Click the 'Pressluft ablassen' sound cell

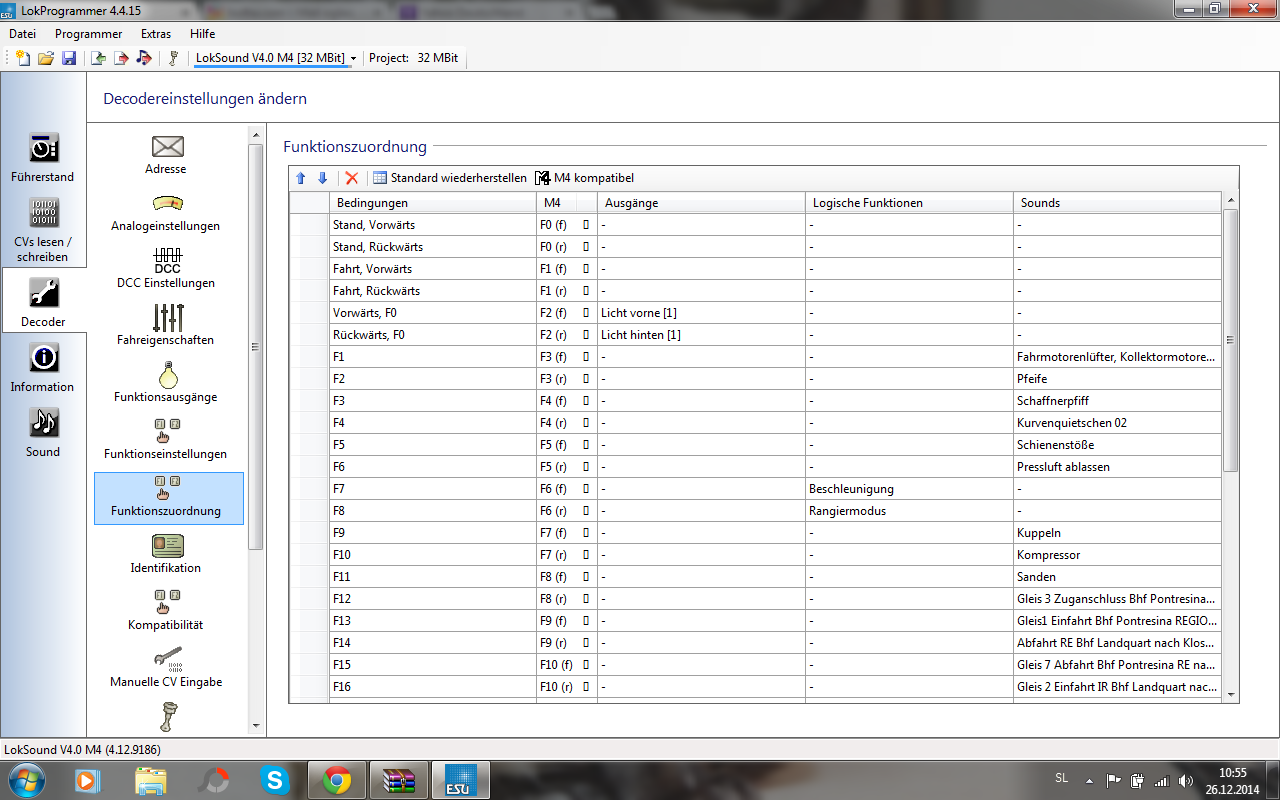pyautogui.click(x=1117, y=467)
